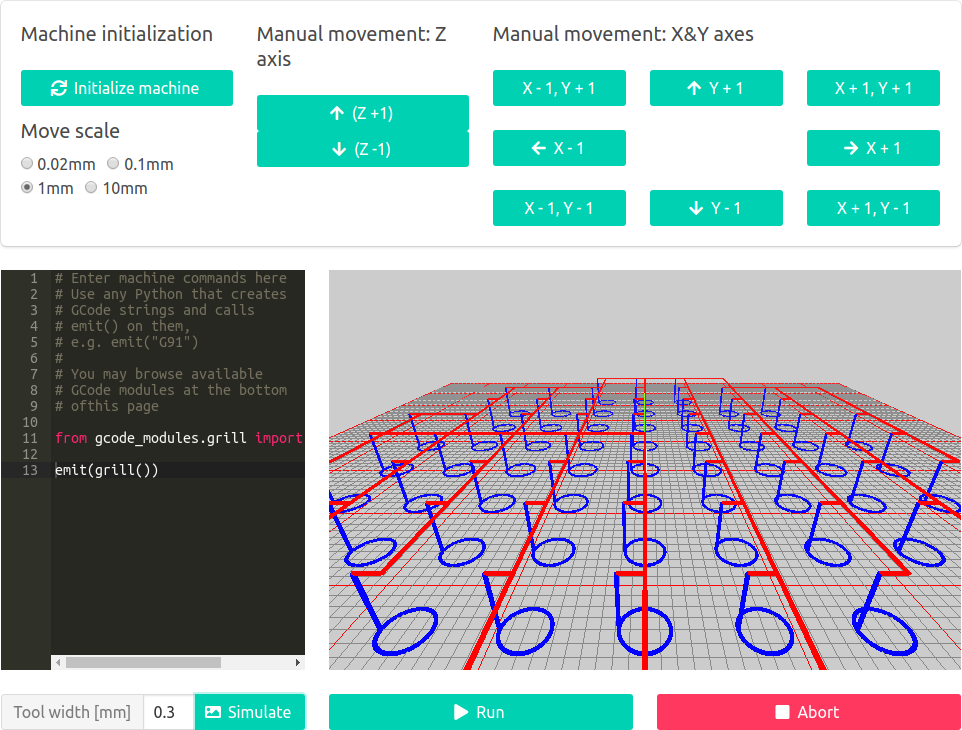Move Z axis down with Z -1
Screen dimensions: 962x730
[363, 149]
